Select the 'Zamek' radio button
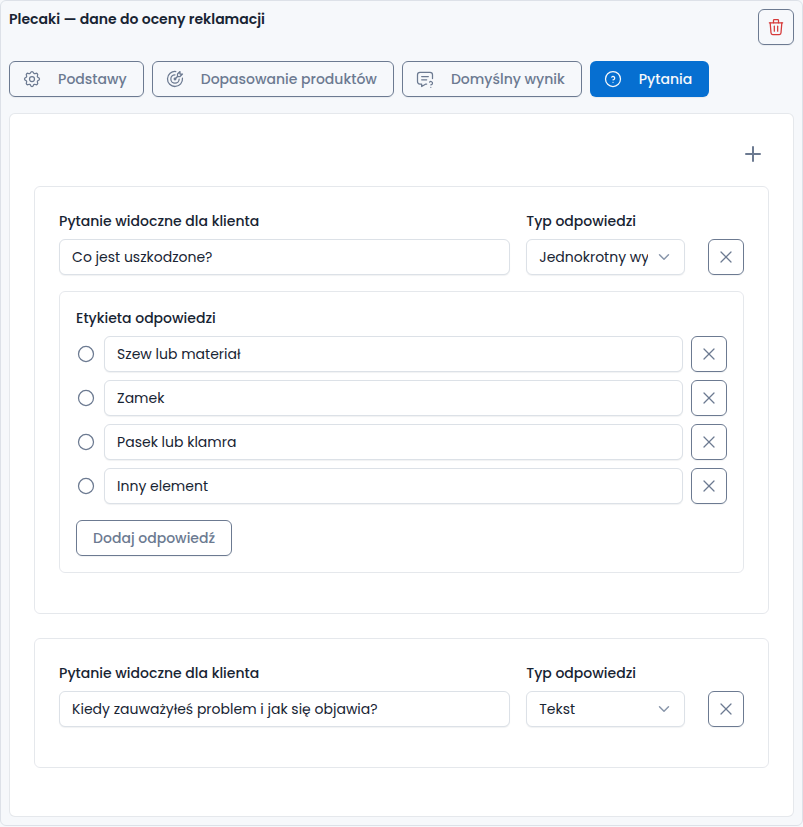The width and height of the screenshot is (803, 827). (x=86, y=398)
